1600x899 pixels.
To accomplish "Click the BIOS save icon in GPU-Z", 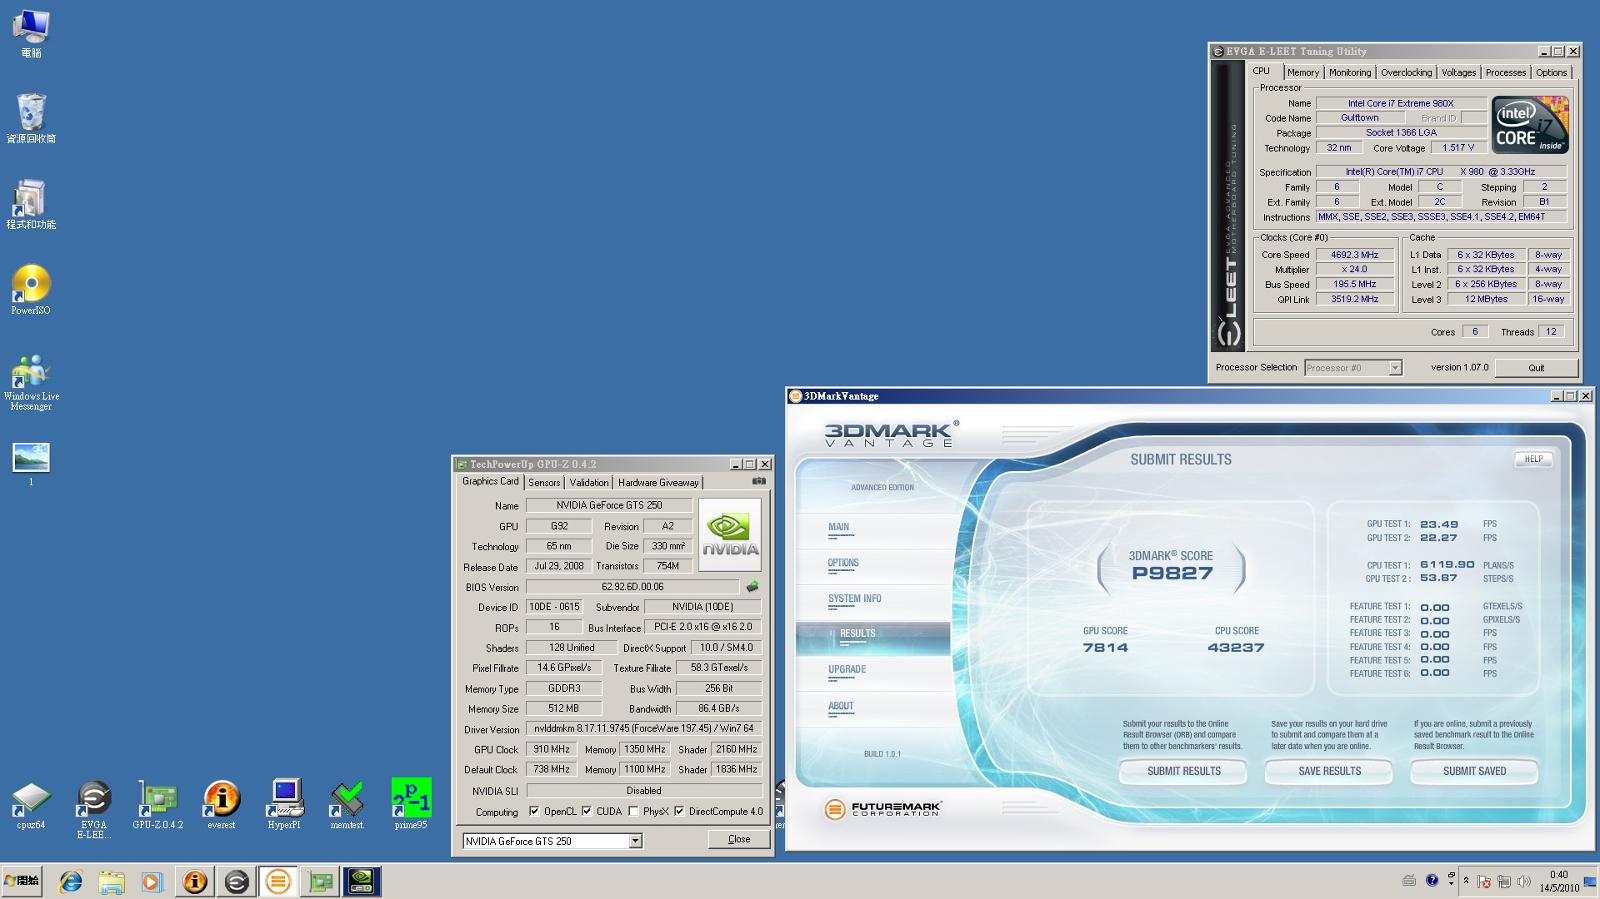I will (752, 587).
